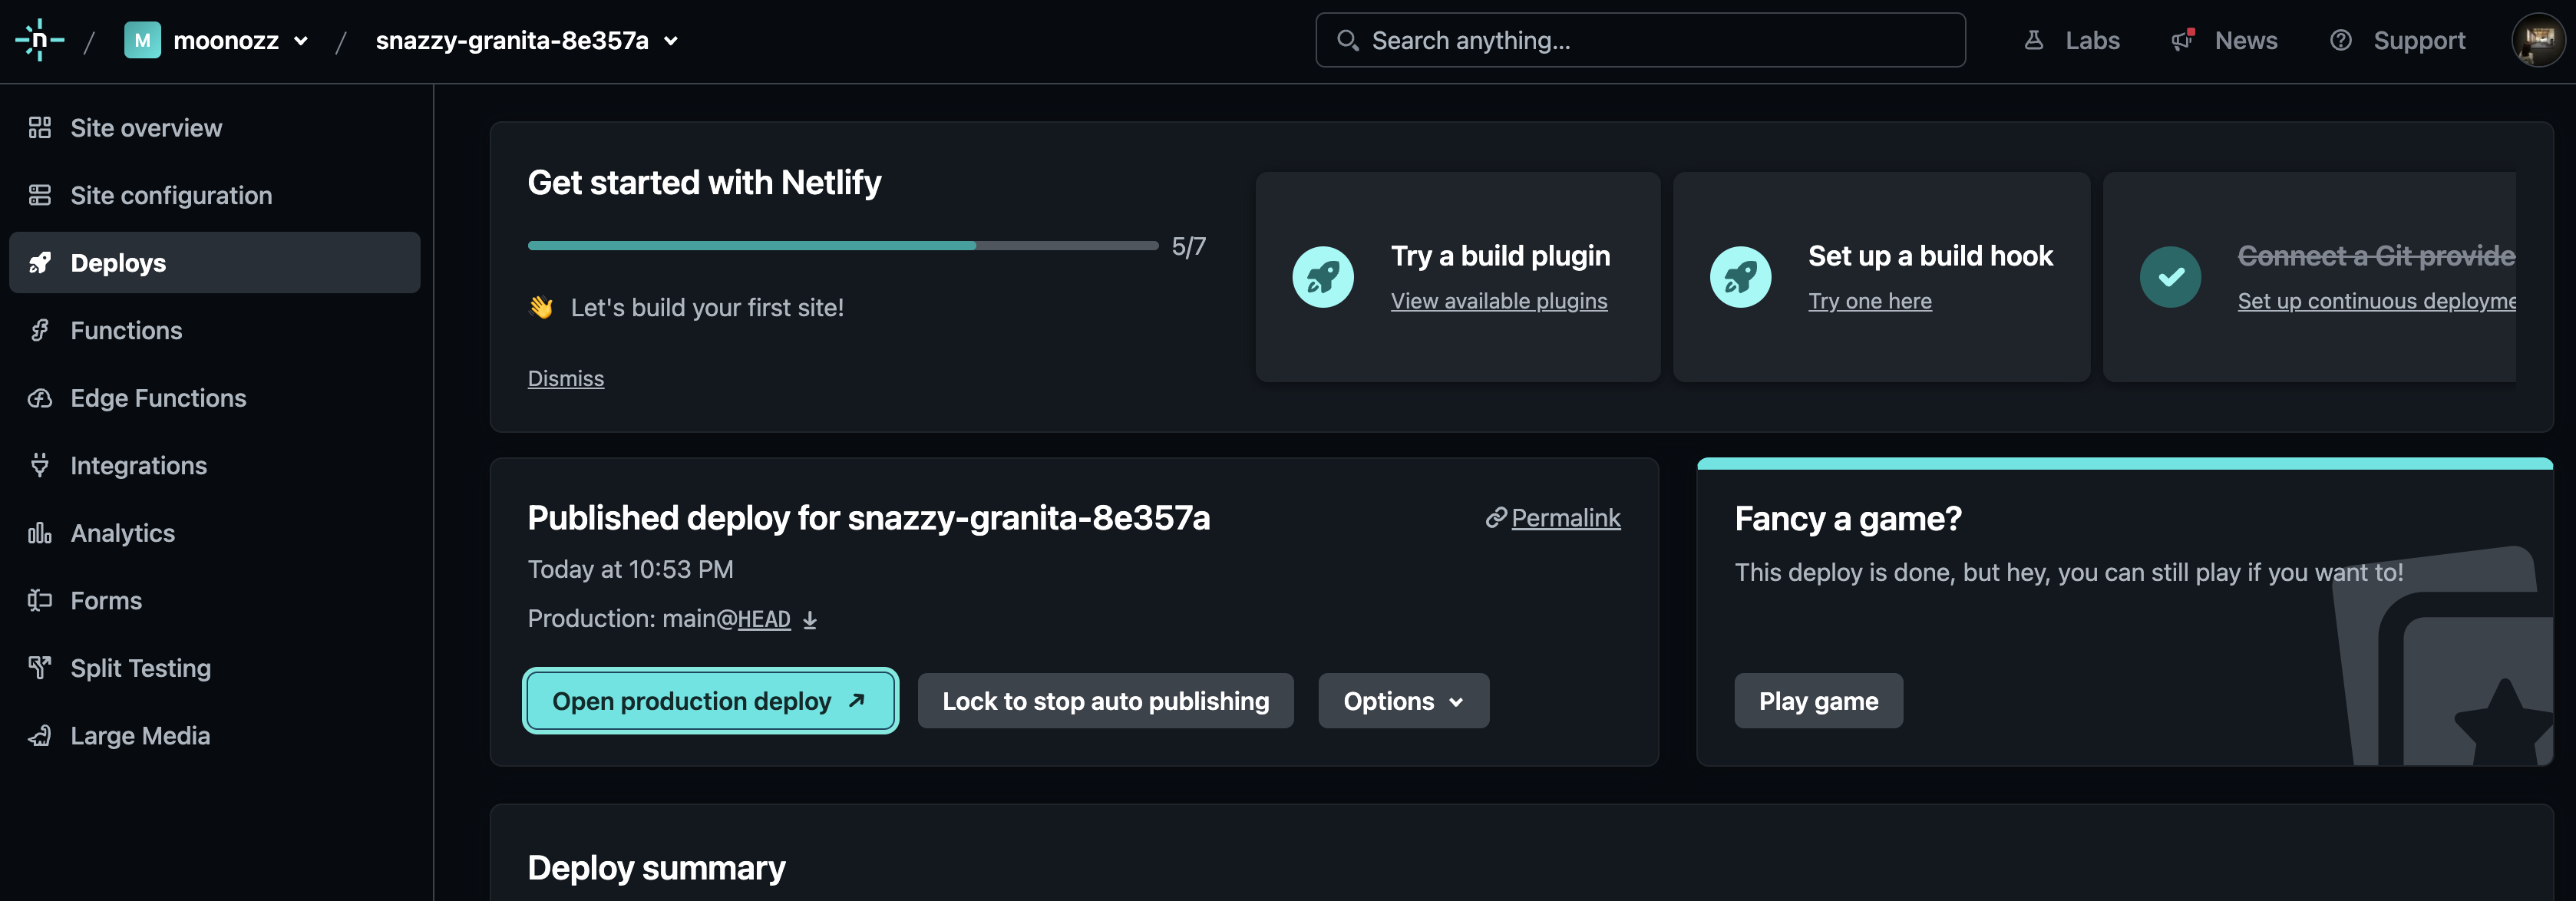Screen dimensions: 2576x901
Task: Expand the snazzy-granita-8e357a site dropdown chevron
Action: pos(671,41)
